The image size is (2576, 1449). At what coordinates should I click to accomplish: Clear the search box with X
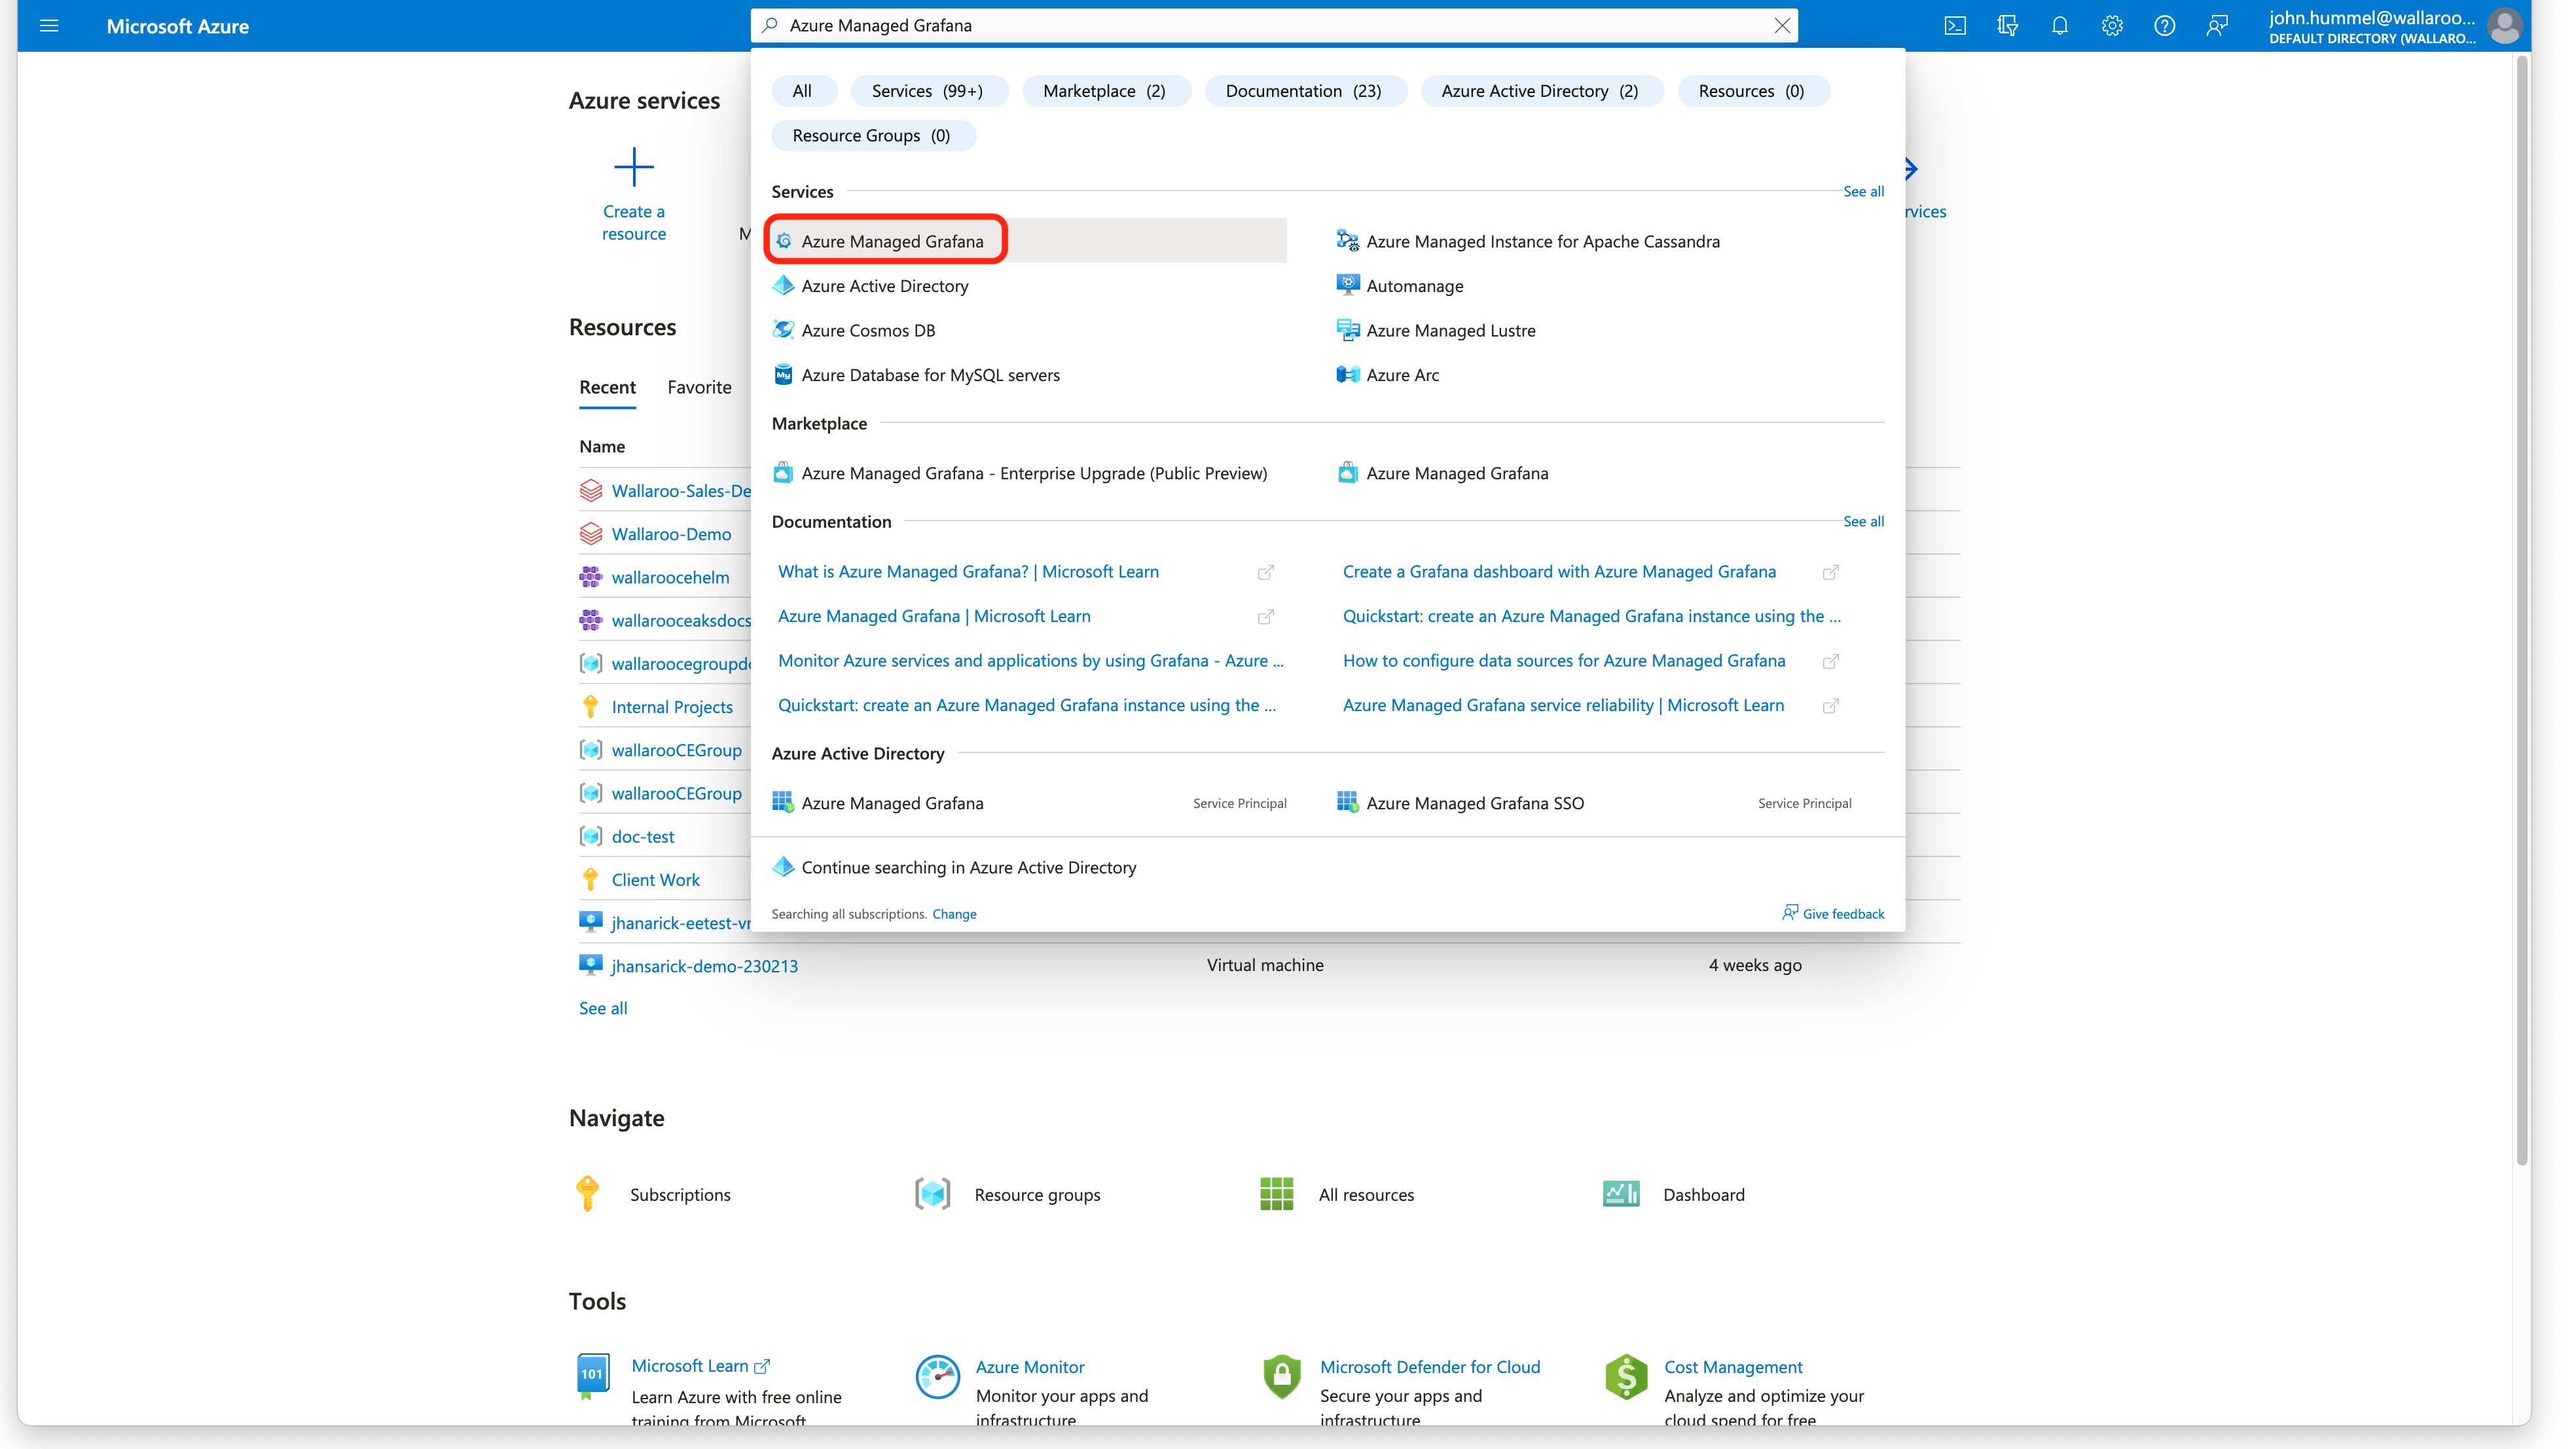pyautogui.click(x=1782, y=26)
